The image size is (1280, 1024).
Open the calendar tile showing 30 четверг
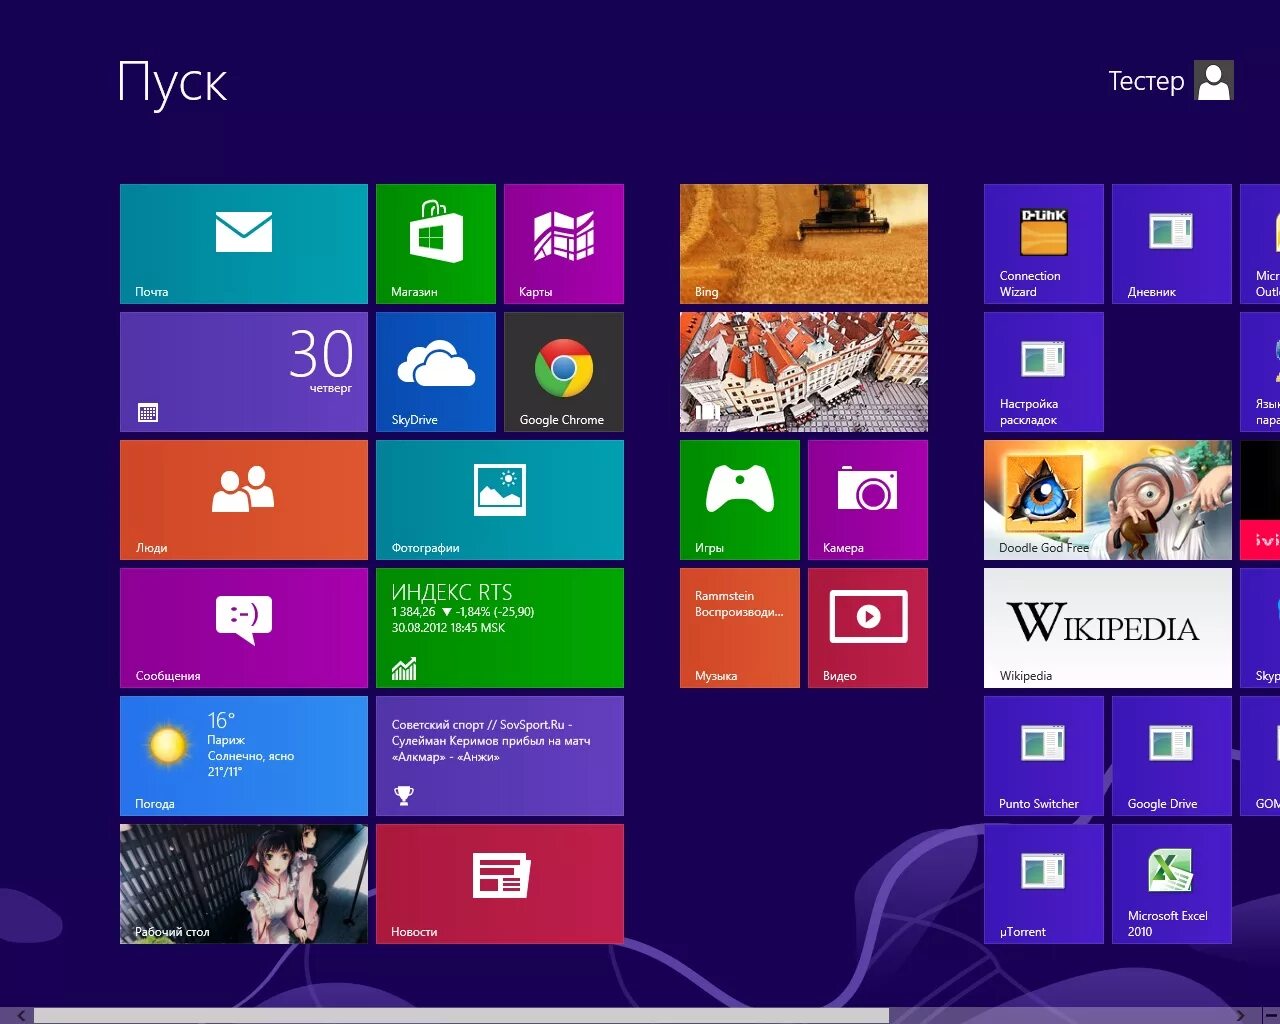(x=244, y=372)
